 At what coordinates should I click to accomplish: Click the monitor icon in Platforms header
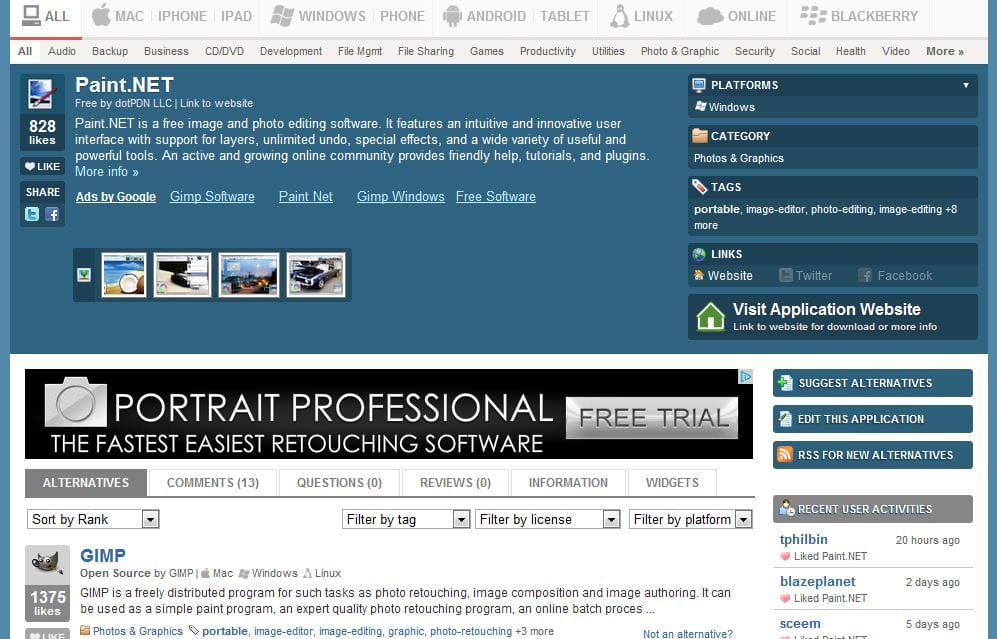pyautogui.click(x=699, y=85)
